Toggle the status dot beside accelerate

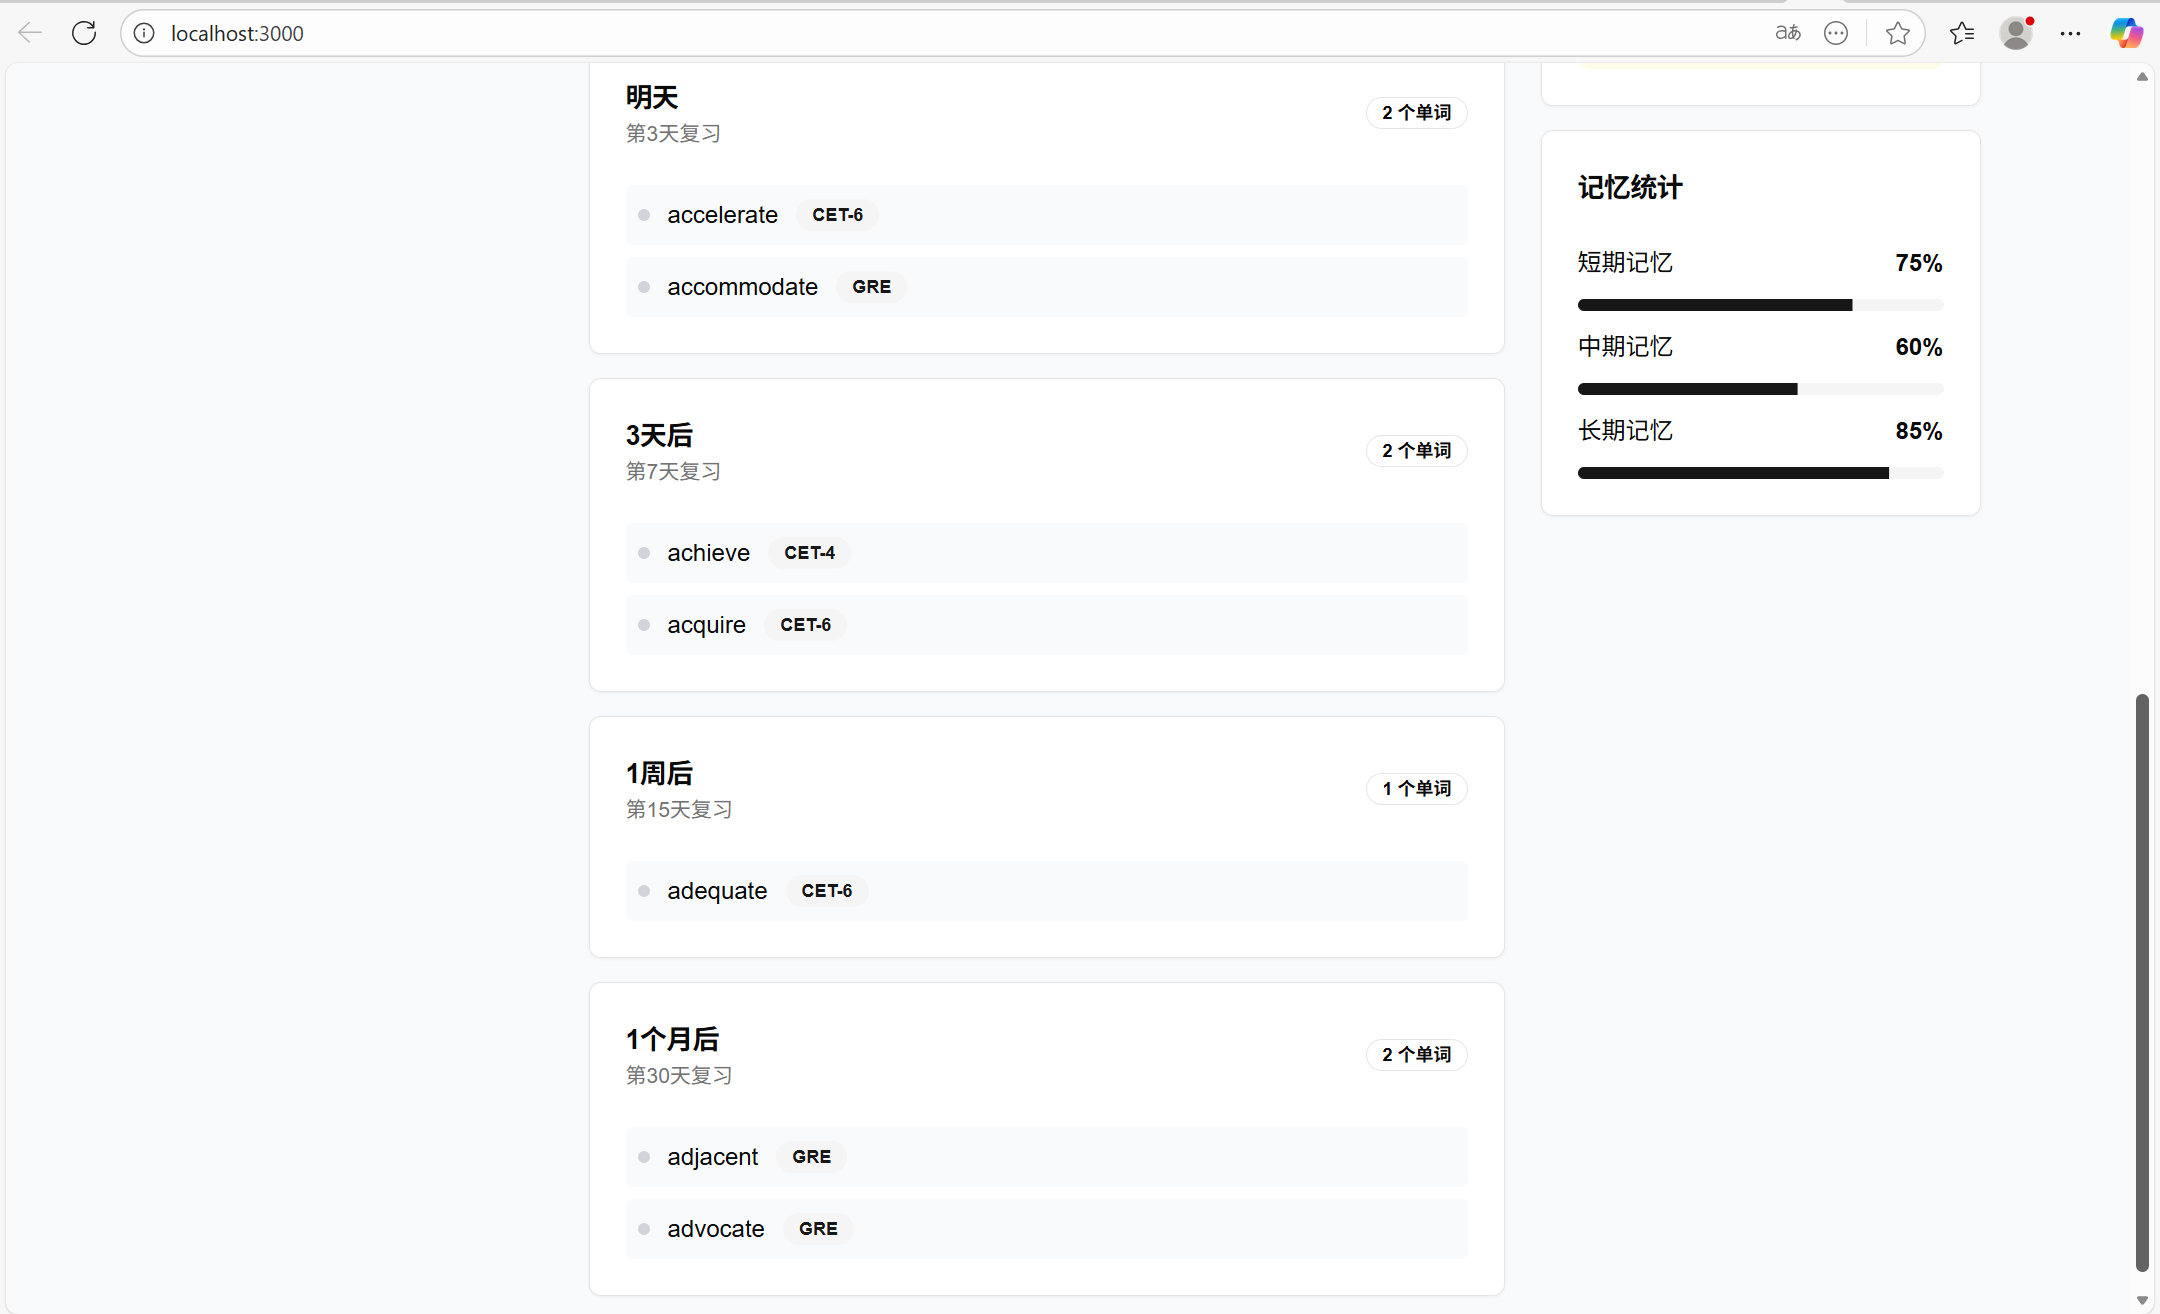pyautogui.click(x=645, y=214)
